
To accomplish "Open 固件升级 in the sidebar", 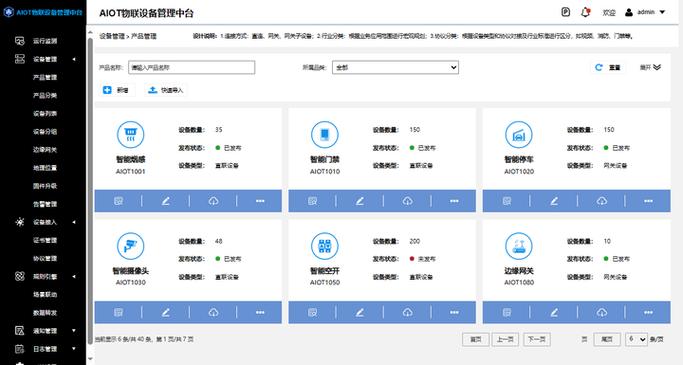I will pyautogui.click(x=45, y=186).
